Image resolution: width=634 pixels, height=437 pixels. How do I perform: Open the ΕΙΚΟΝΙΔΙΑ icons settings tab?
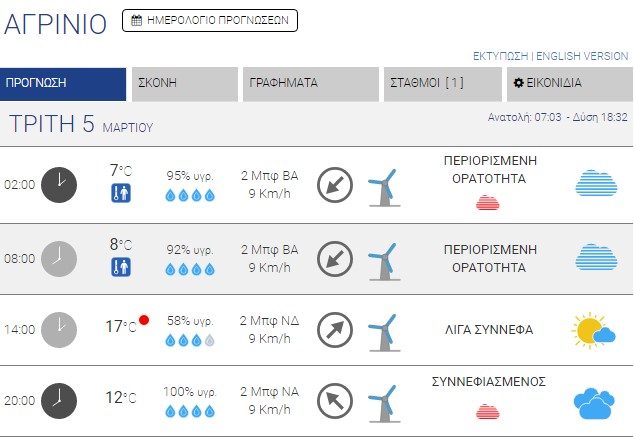565,84
